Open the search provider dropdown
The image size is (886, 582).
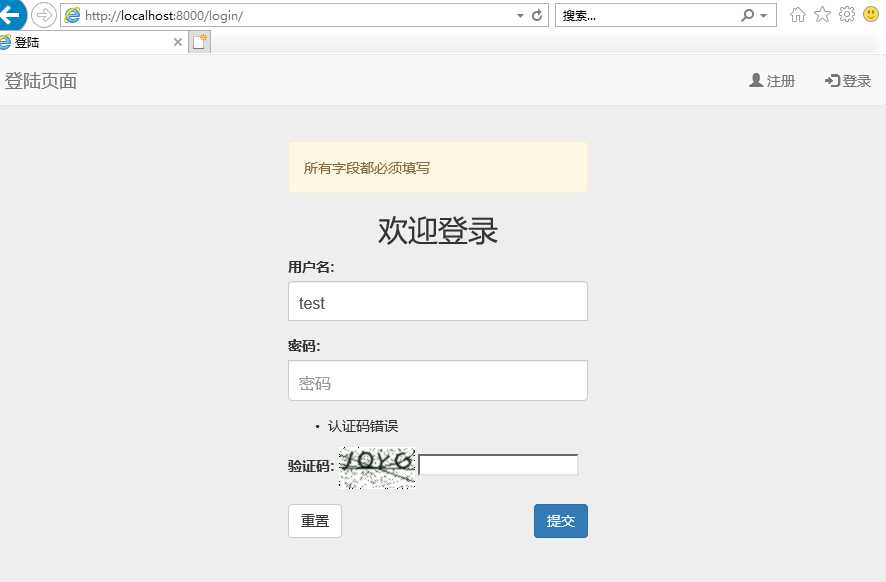point(764,15)
